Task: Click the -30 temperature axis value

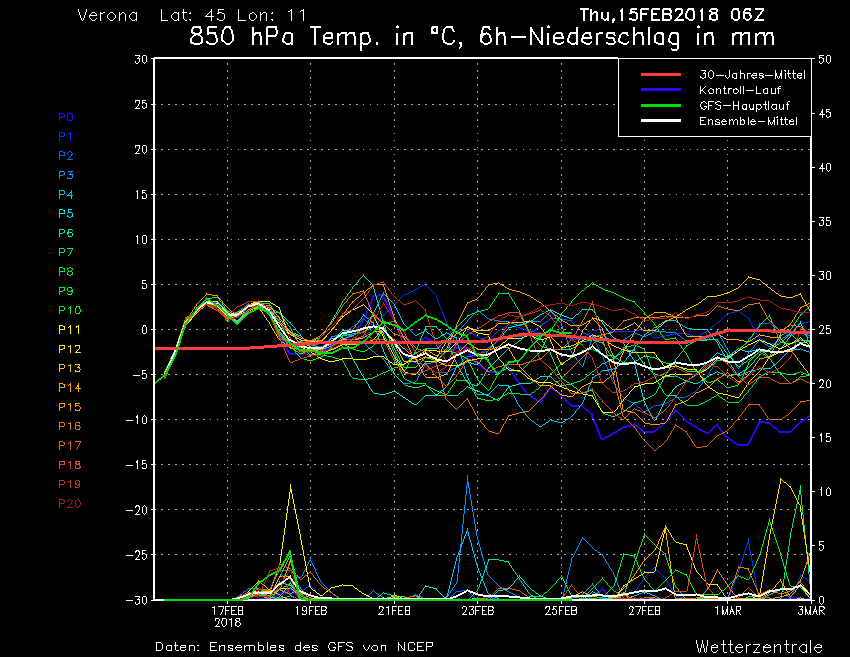Action: [137, 600]
